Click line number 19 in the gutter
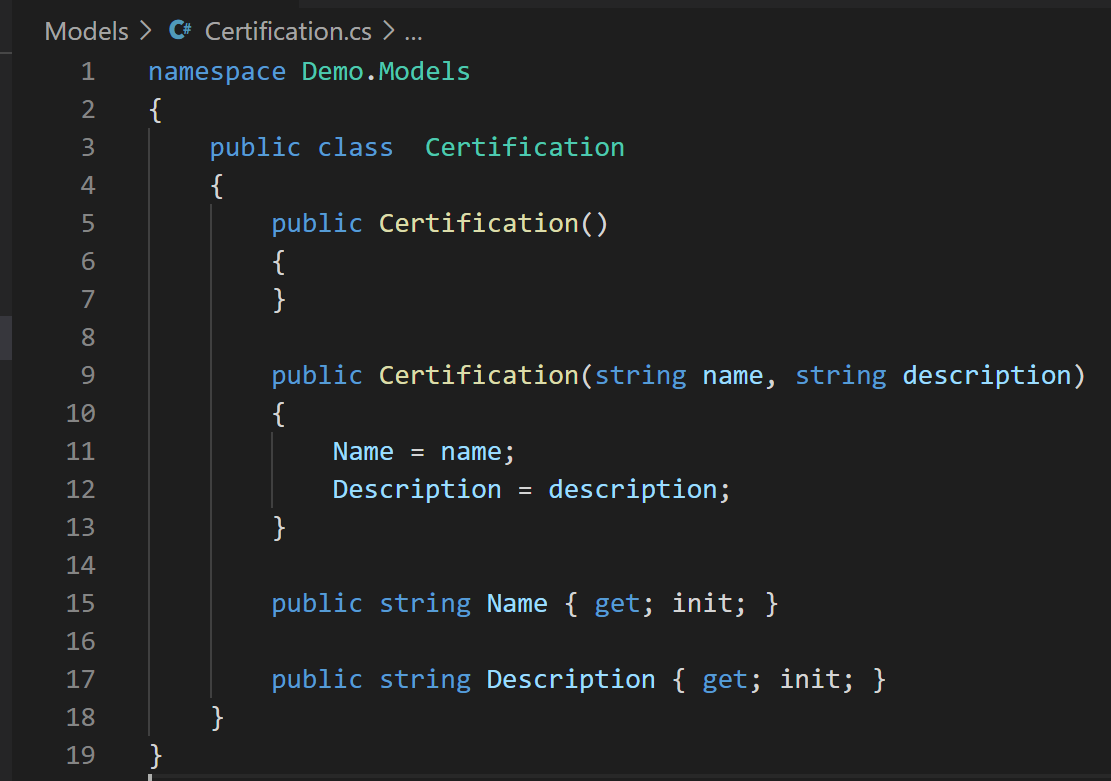Viewport: 1111px width, 781px height. tap(81, 755)
